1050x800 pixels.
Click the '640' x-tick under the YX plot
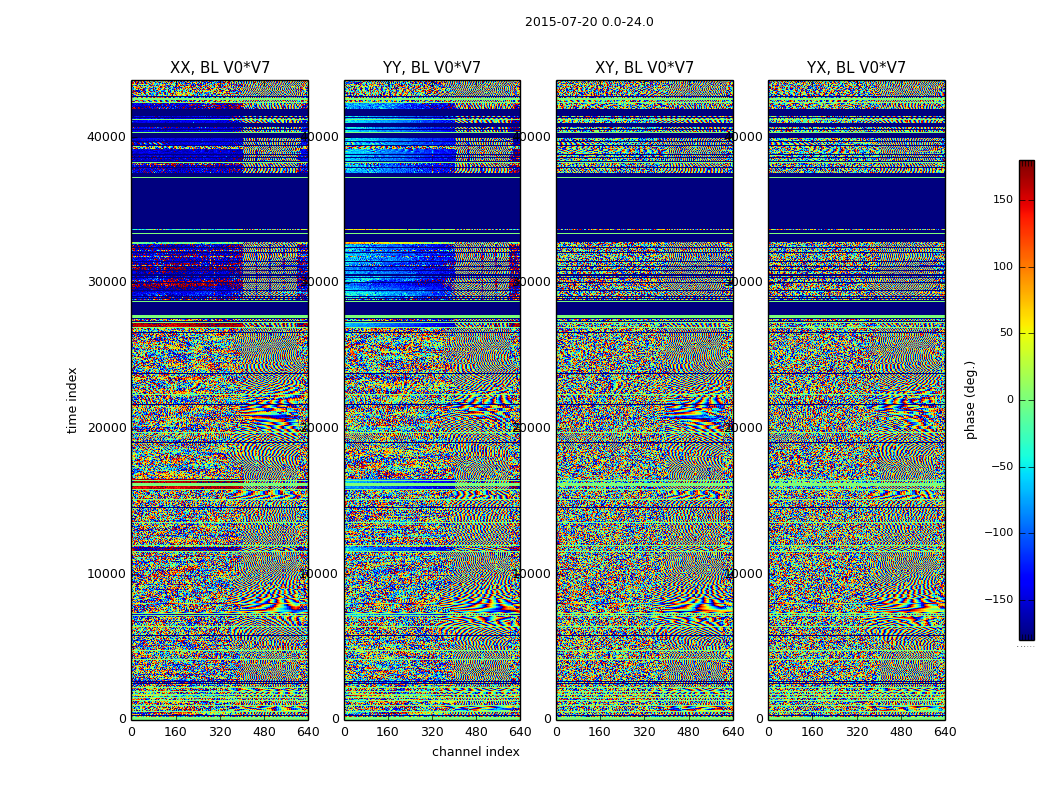945,732
